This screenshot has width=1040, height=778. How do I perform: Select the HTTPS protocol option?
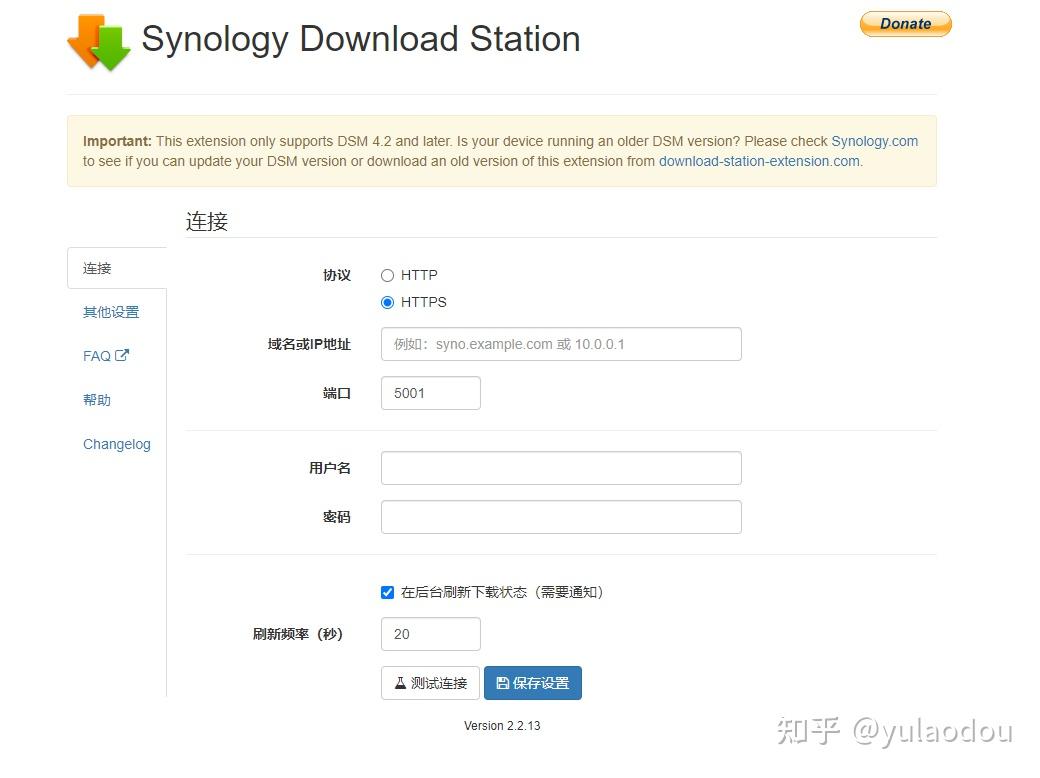pyautogui.click(x=387, y=302)
